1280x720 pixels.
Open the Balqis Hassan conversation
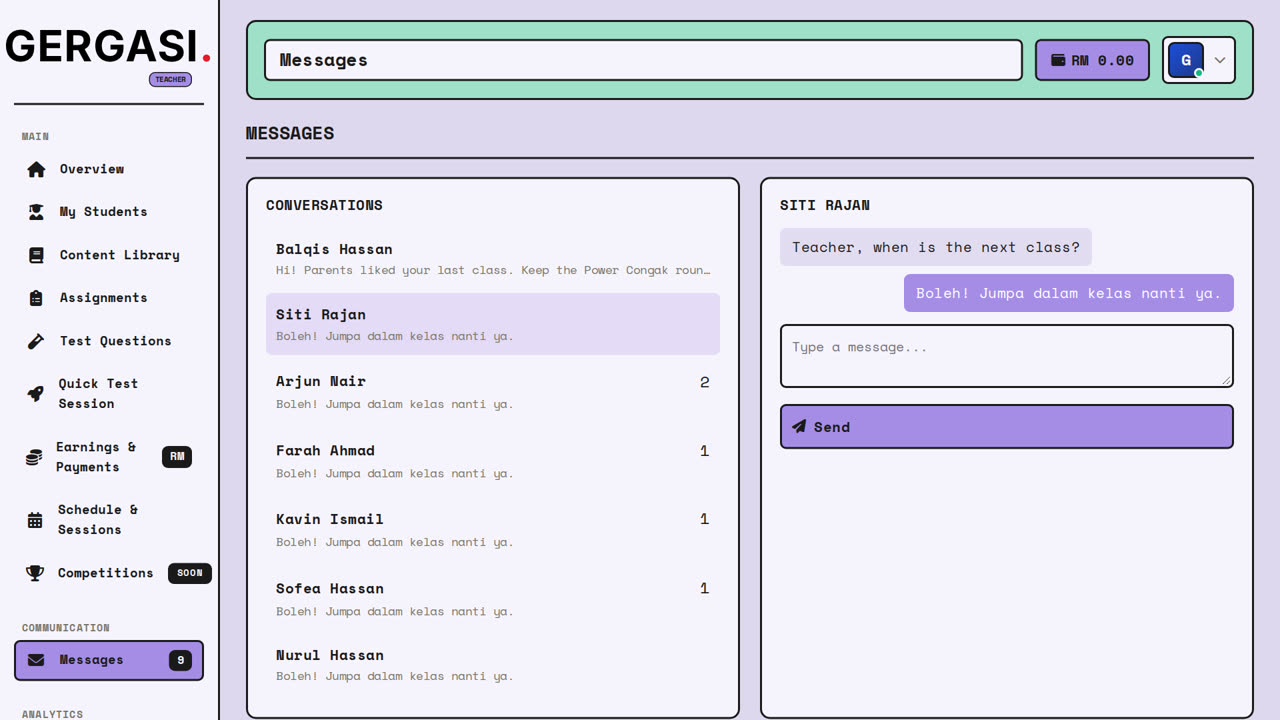(493, 258)
